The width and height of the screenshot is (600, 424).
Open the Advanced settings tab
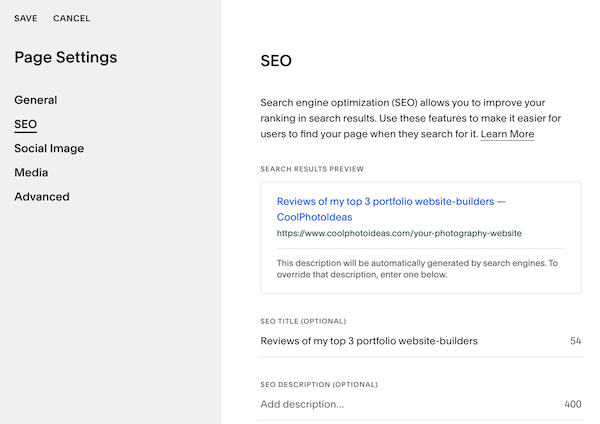42,196
